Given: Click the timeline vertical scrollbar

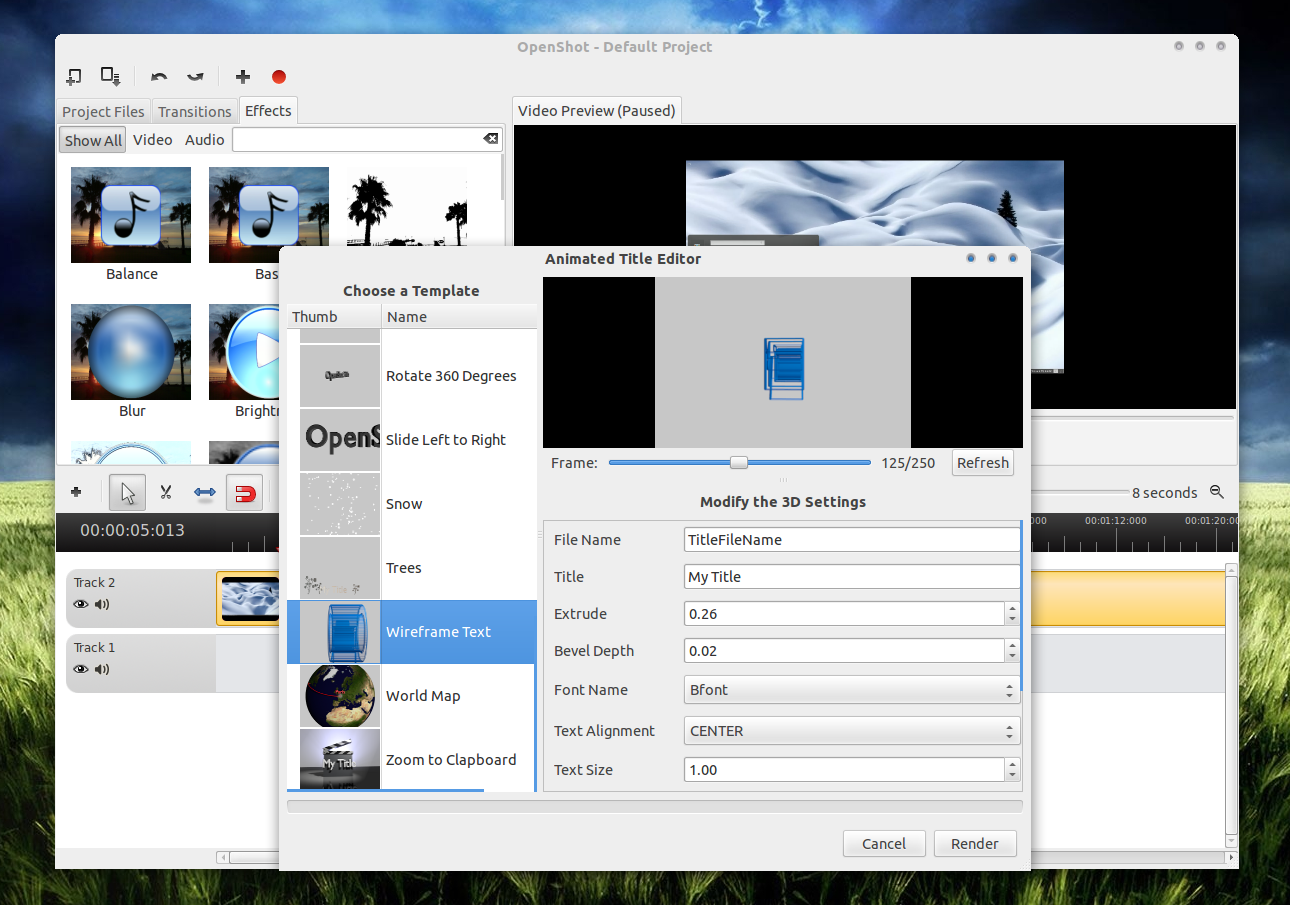Looking at the screenshot, I should click(1232, 705).
